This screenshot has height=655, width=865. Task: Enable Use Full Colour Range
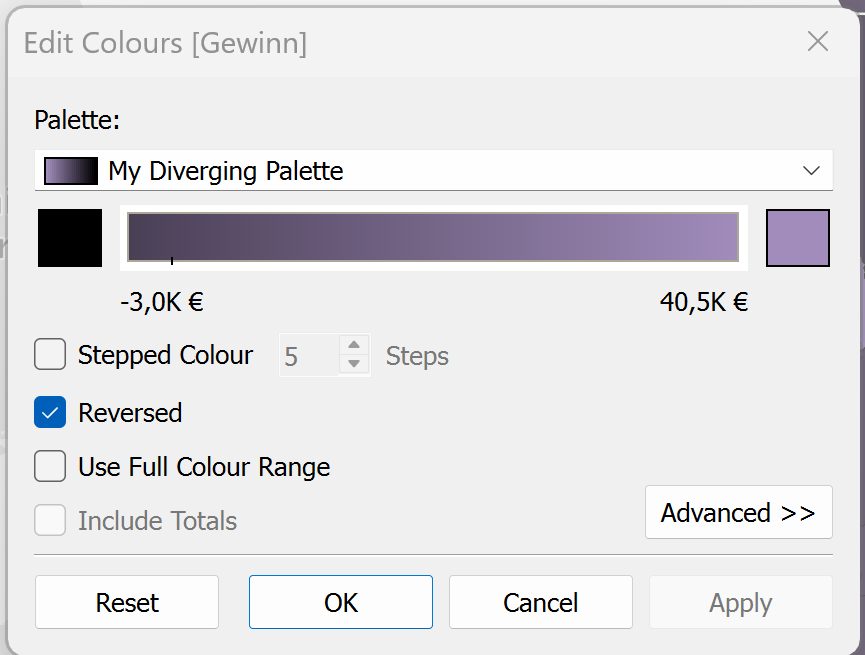pyautogui.click(x=50, y=466)
